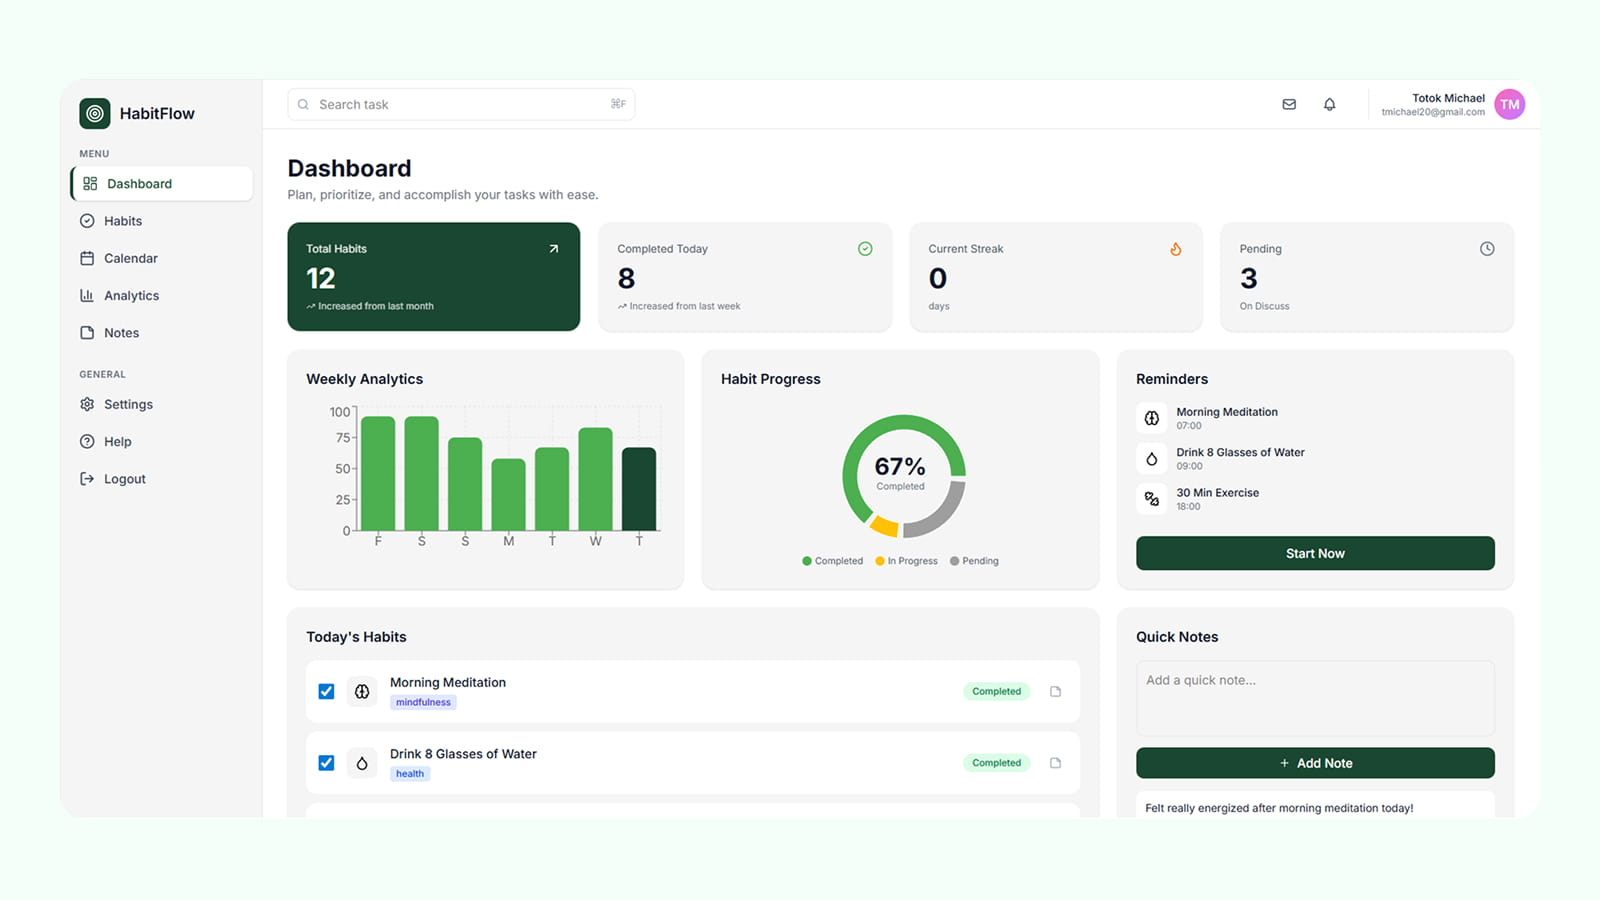Click the HabitFlow logo icon
The image size is (1600, 900).
click(x=95, y=114)
